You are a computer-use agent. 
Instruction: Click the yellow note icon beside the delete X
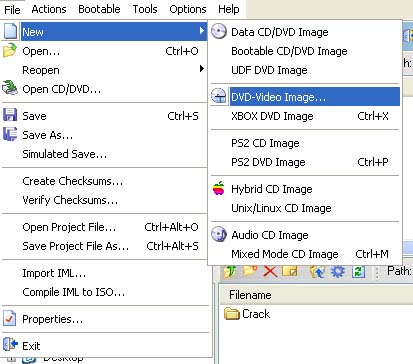tap(289, 271)
